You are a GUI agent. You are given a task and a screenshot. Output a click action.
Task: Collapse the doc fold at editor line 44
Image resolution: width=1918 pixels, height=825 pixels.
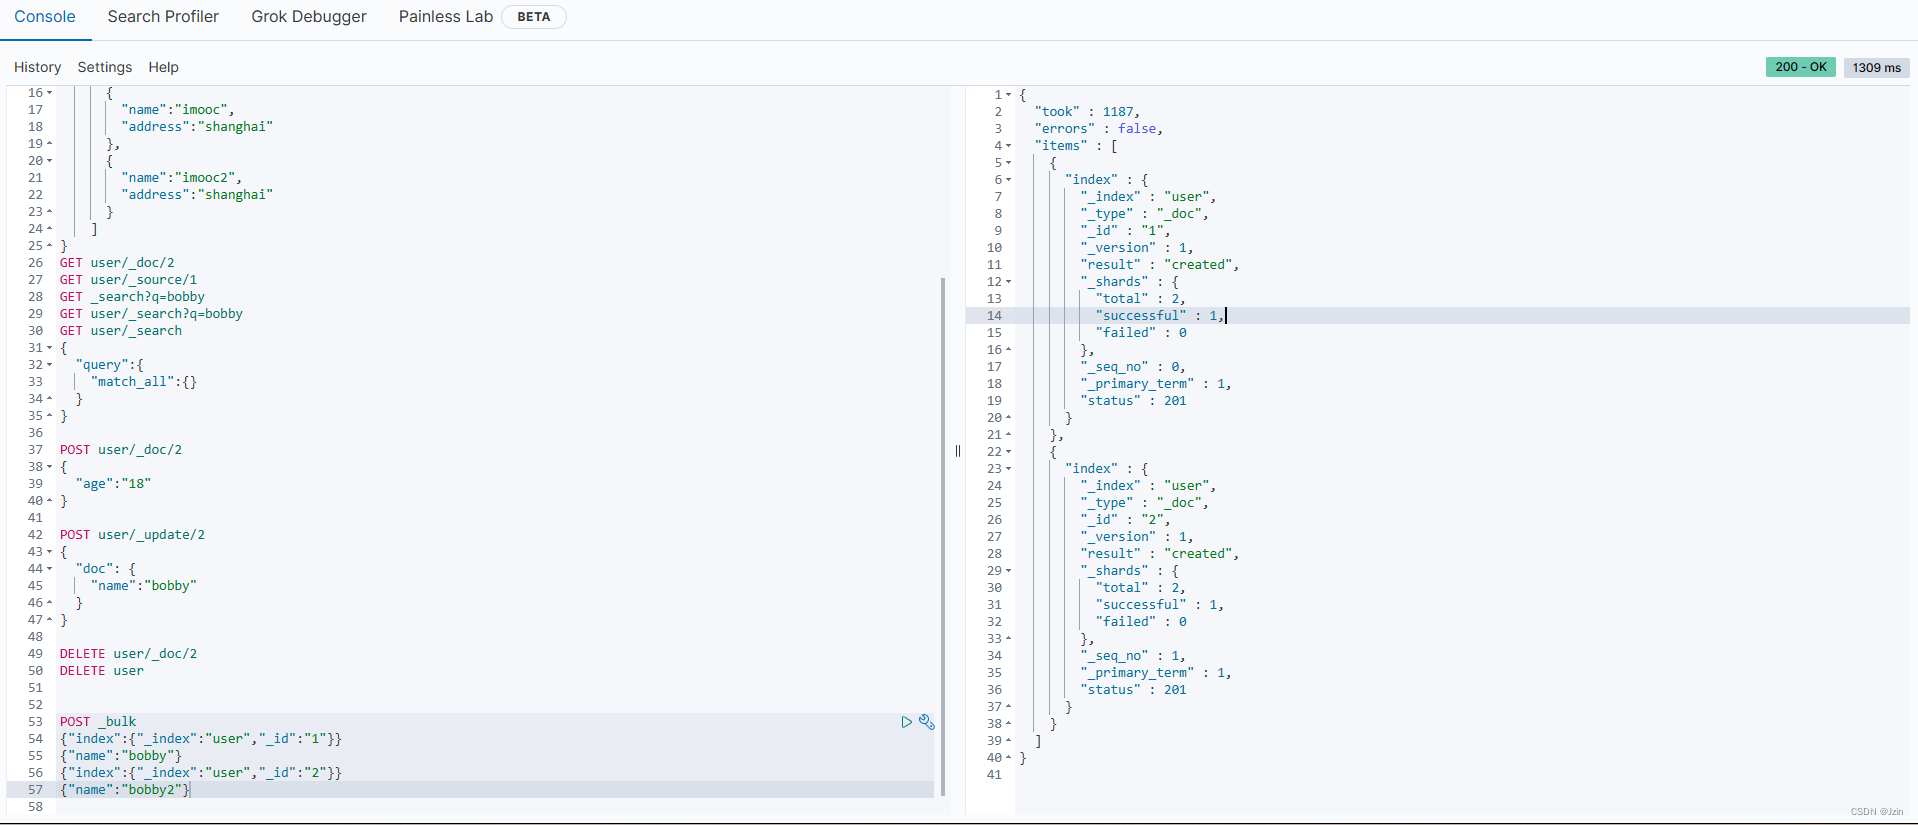tap(50, 569)
